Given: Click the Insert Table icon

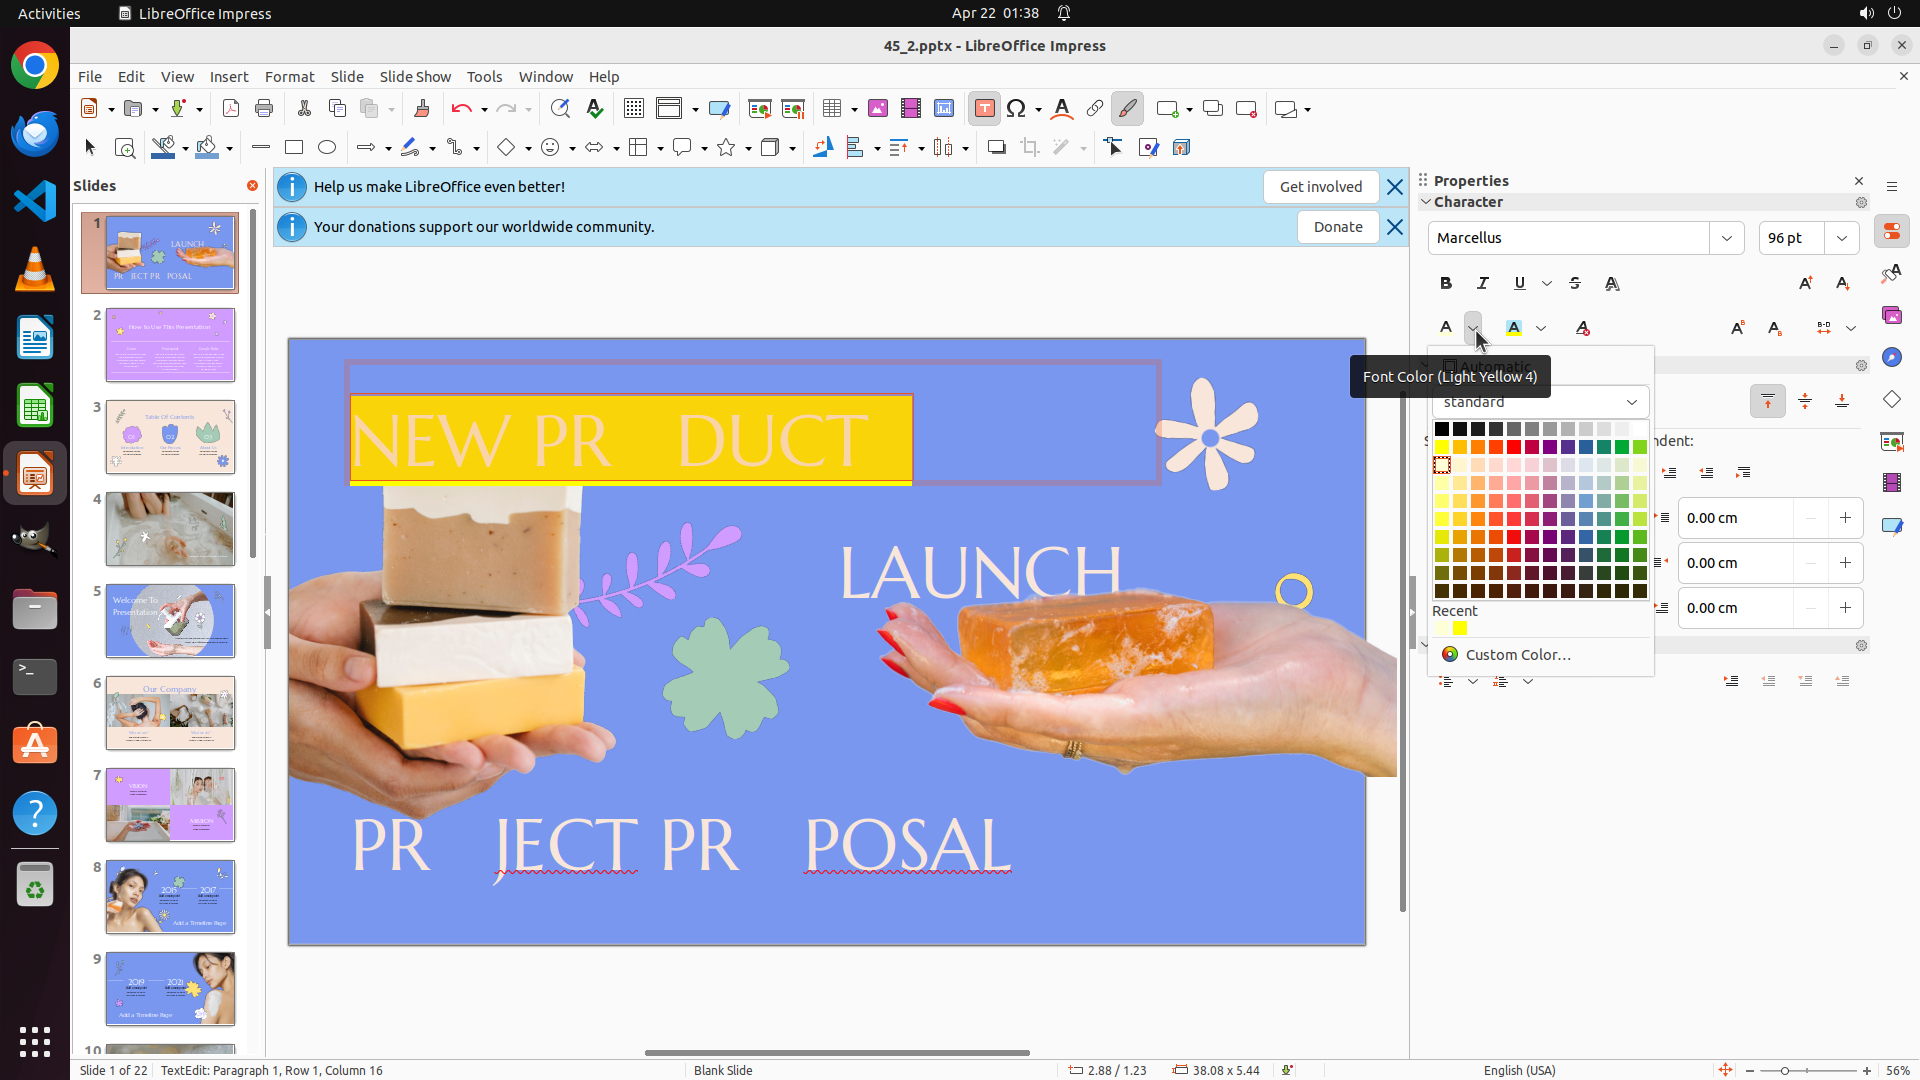Looking at the screenshot, I should click(832, 109).
